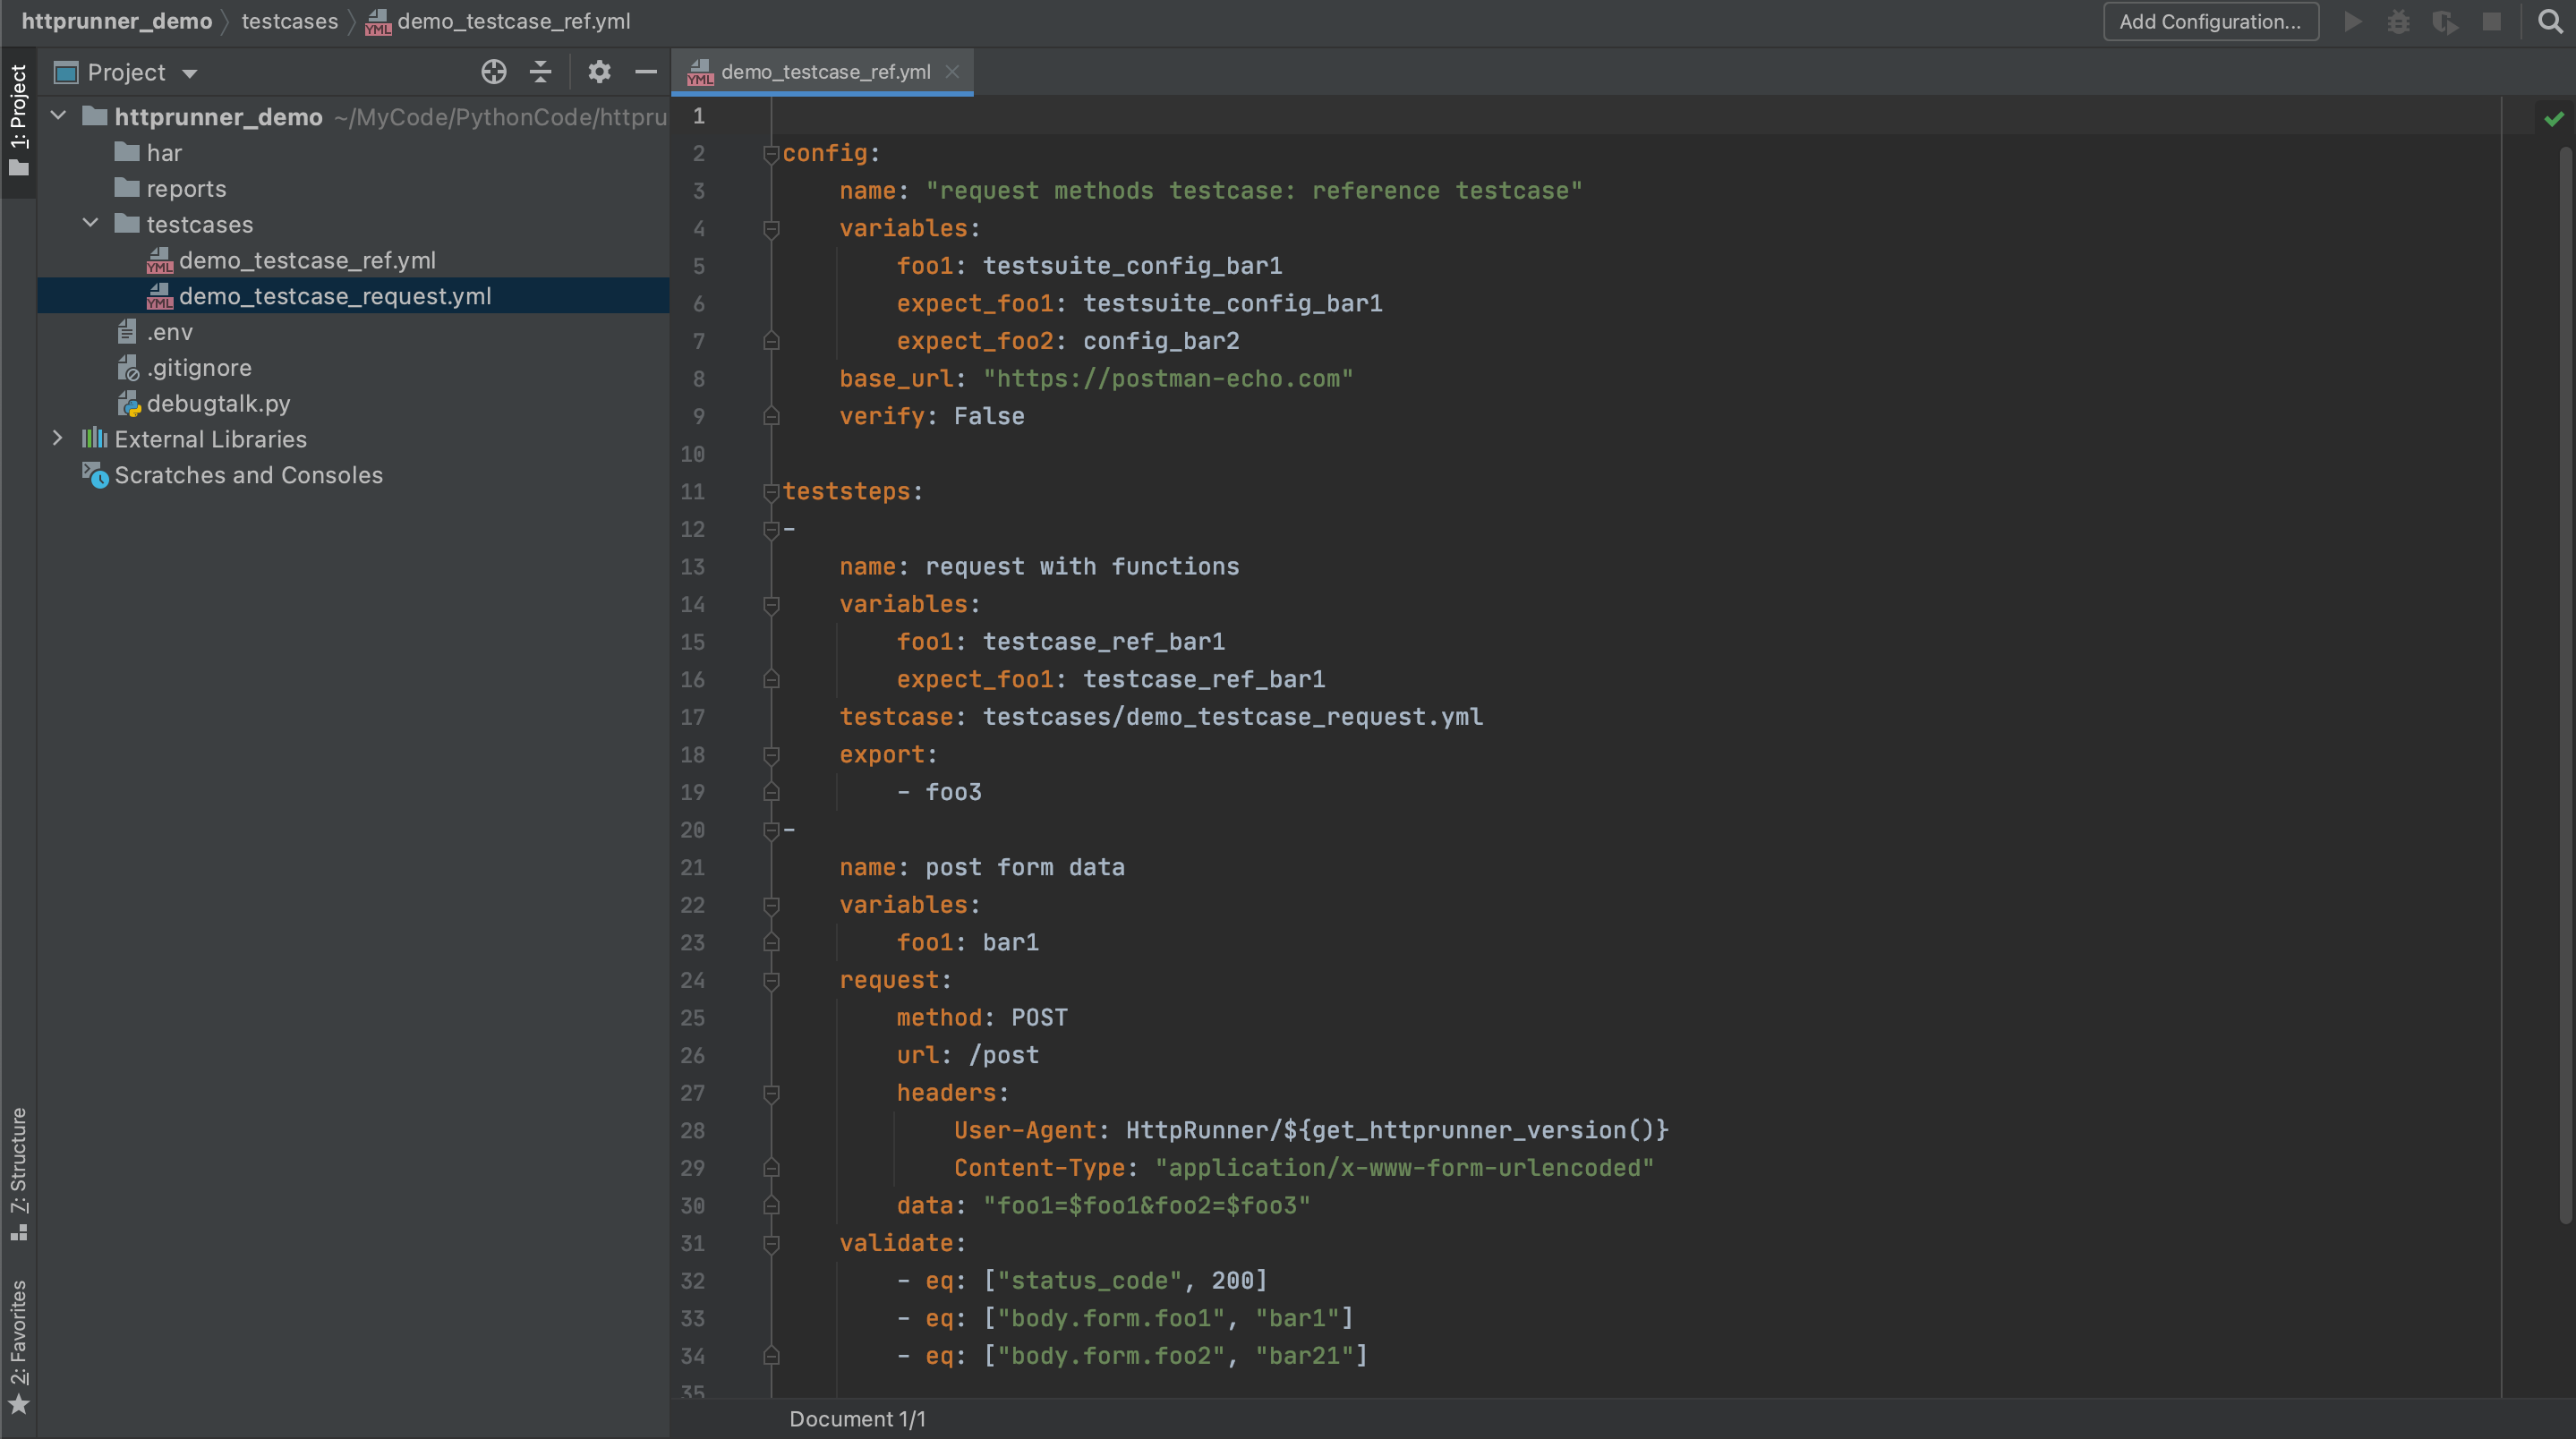Fold the headers block at line 27

click(771, 1094)
